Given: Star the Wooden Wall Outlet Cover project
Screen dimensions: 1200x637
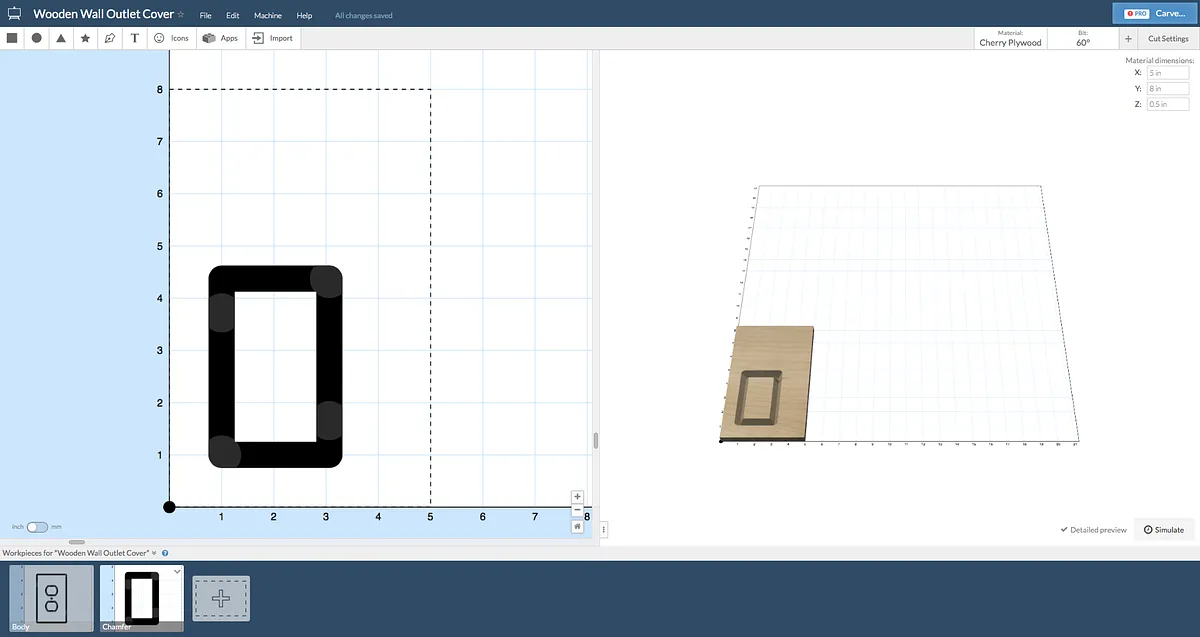Looking at the screenshot, I should click(x=181, y=15).
